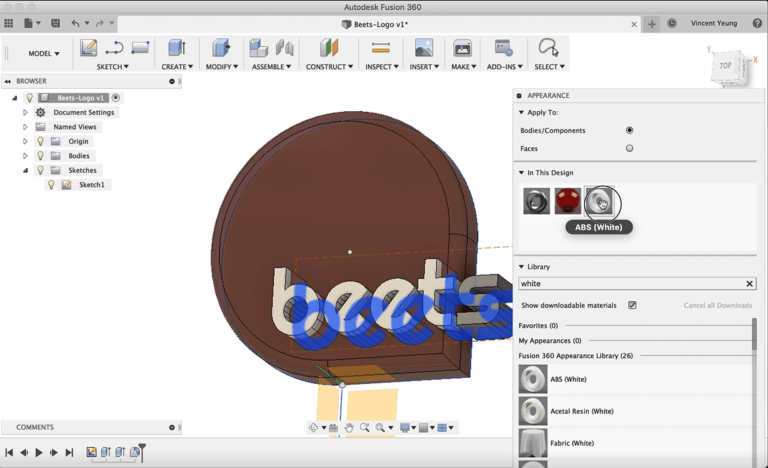Open the Job Status clock icon
Screen dimensions: 768x468
[x=672, y=23]
